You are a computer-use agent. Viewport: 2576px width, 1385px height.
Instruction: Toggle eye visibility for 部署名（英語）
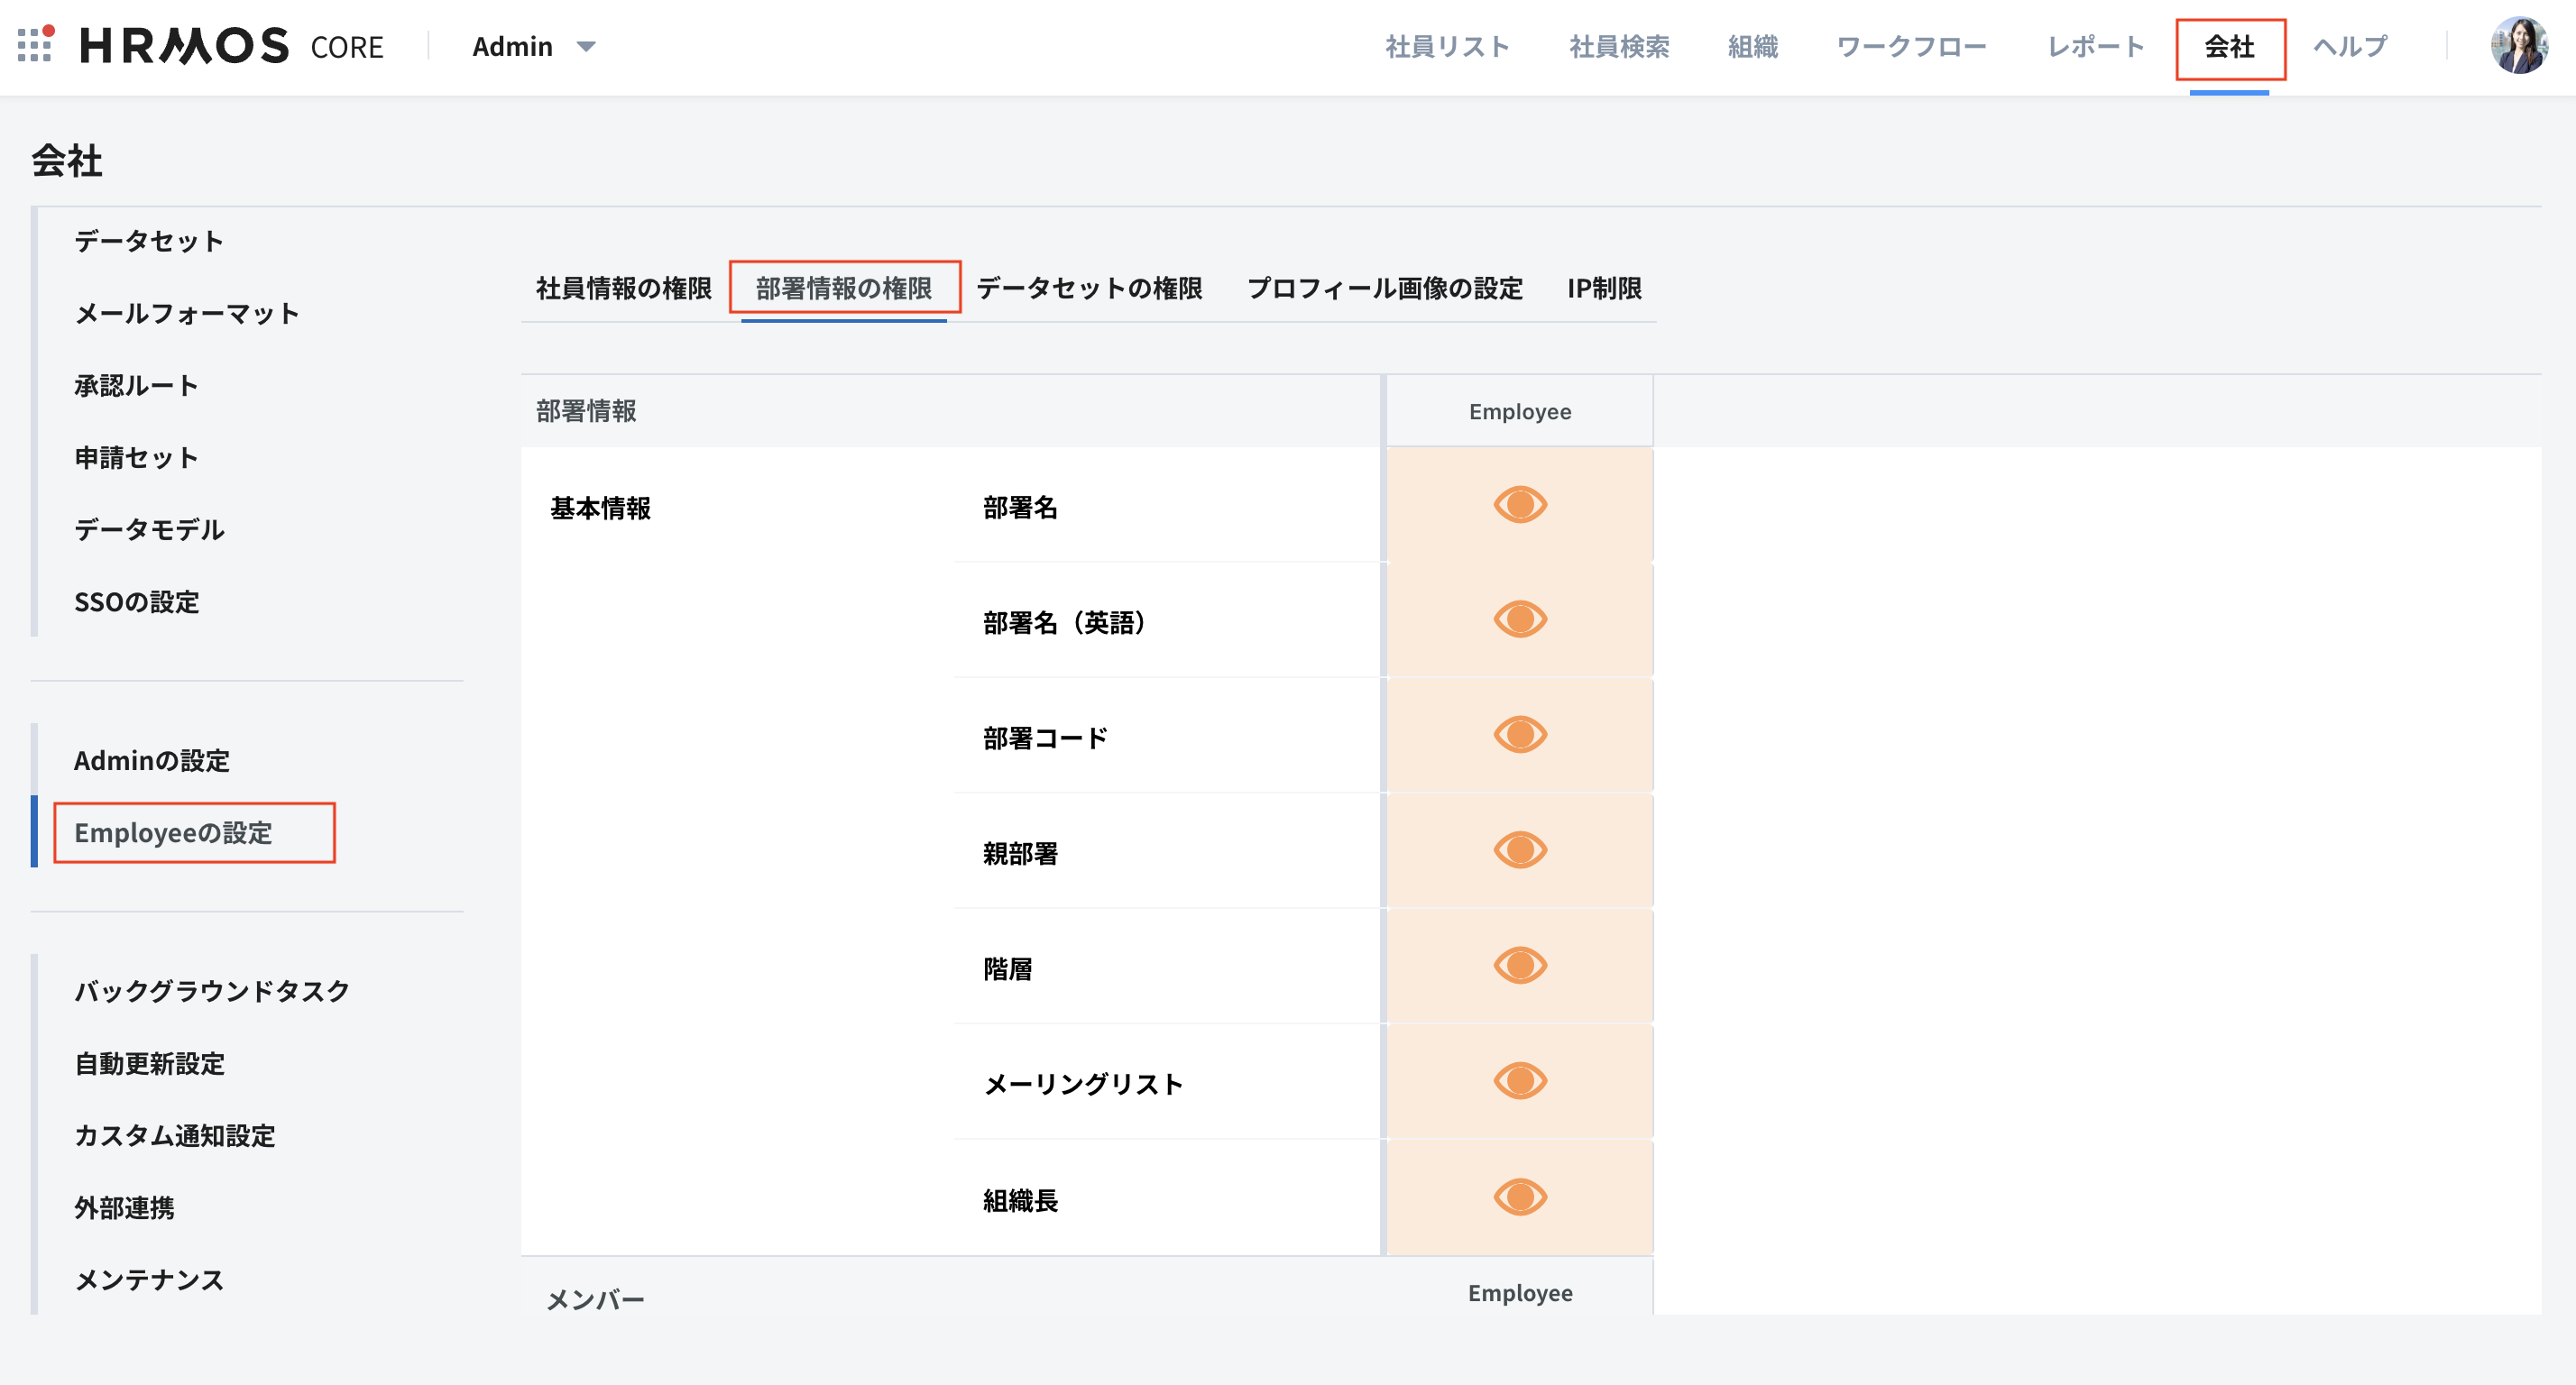[x=1519, y=620]
